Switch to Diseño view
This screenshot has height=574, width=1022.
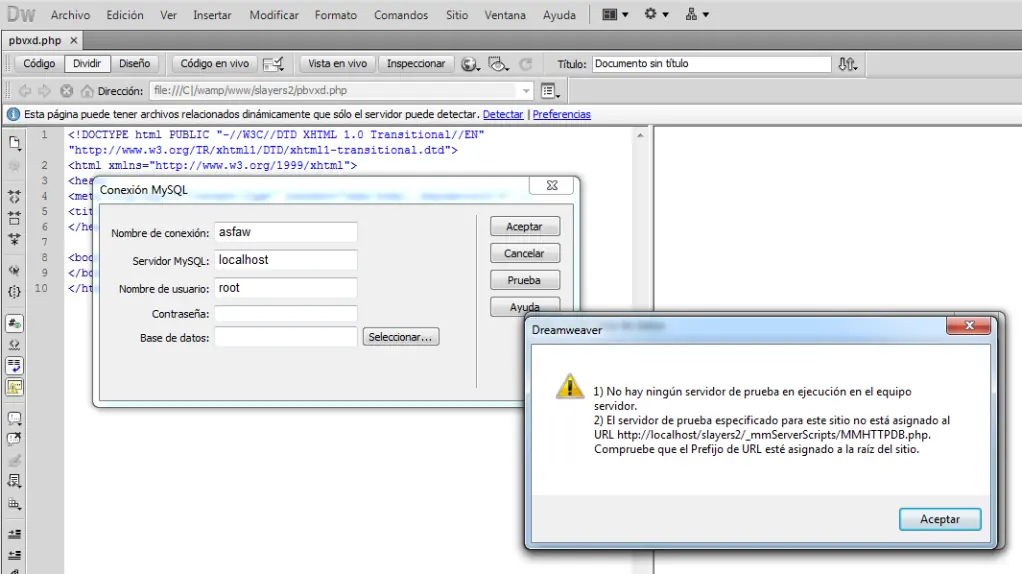coord(134,63)
